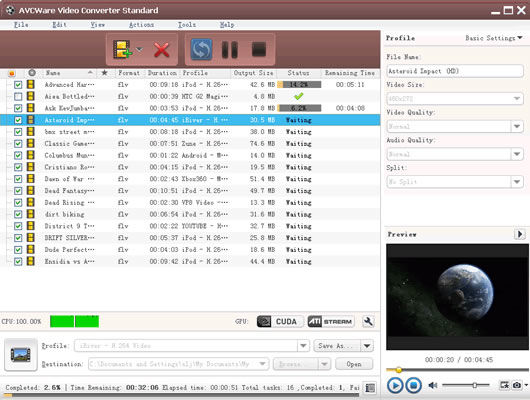Open the log icon in status bar
The image size is (530, 400).
pos(370,388)
